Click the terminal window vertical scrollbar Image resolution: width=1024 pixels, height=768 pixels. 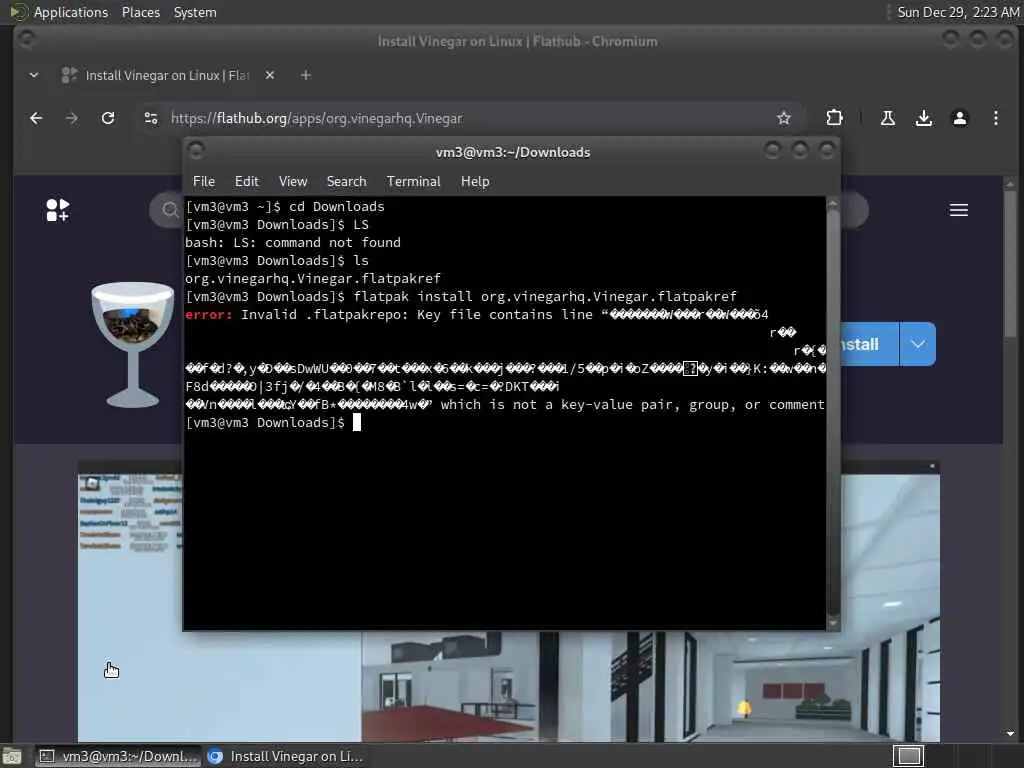pyautogui.click(x=833, y=413)
